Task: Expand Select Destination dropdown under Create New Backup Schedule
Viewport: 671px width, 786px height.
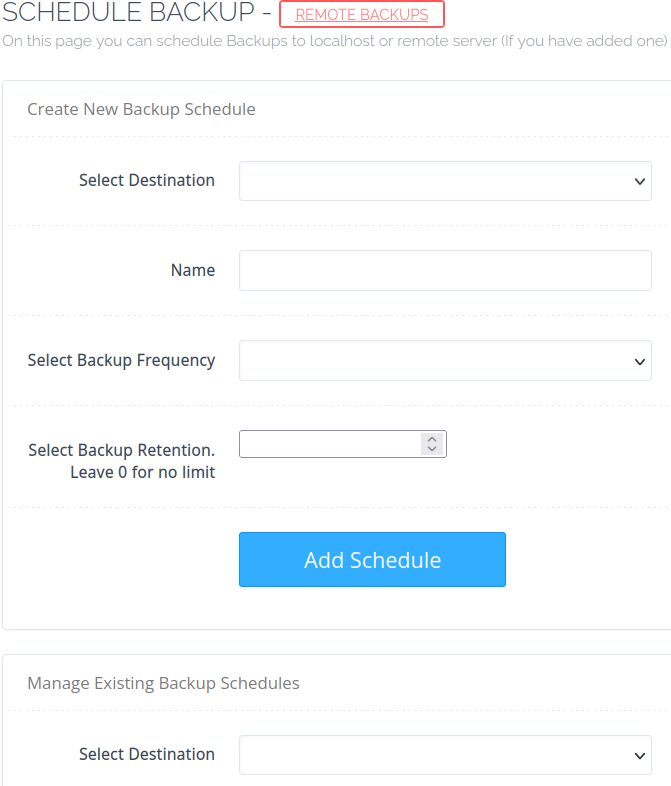Action: (x=445, y=181)
